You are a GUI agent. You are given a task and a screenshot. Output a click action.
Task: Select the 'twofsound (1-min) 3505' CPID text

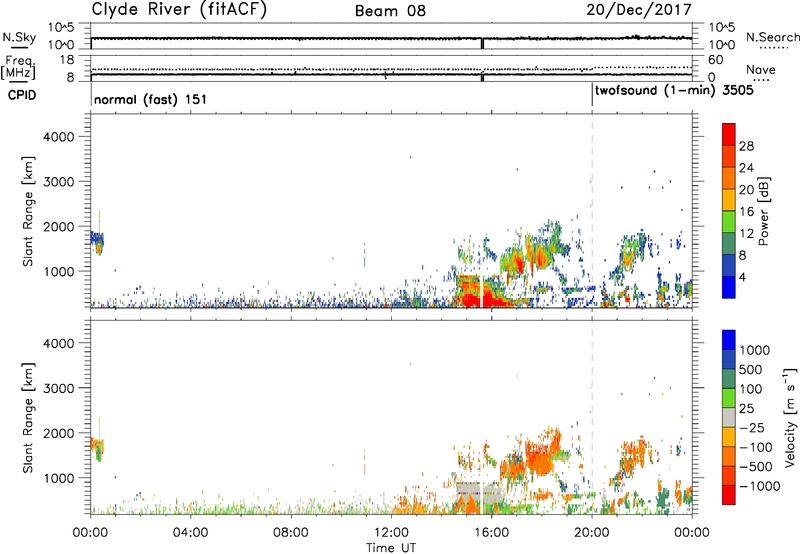coord(674,90)
